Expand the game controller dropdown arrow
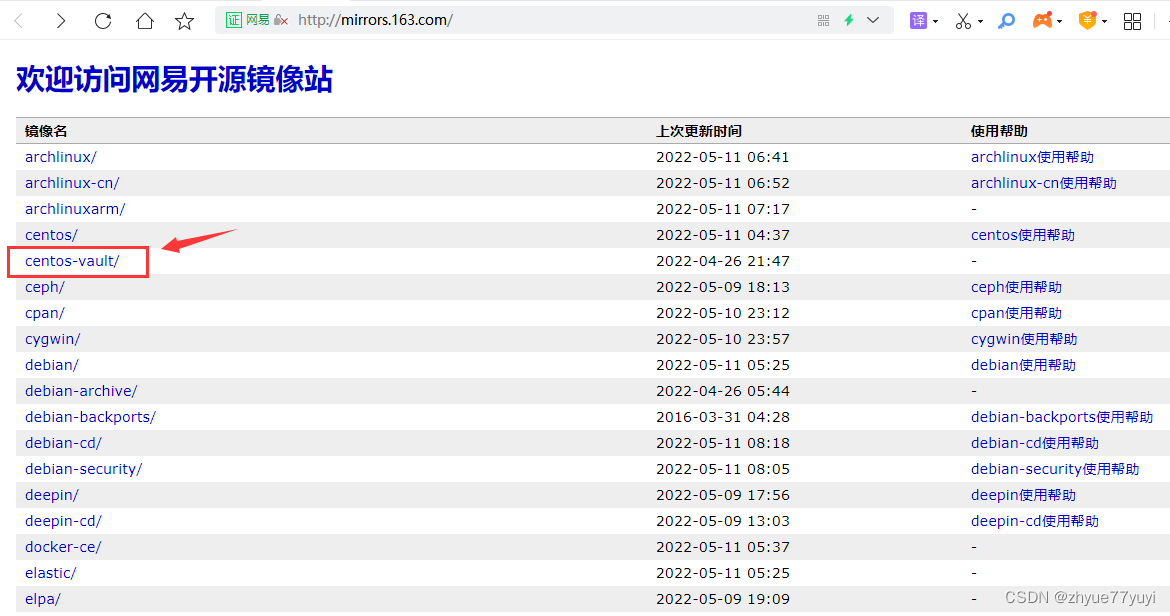Screen dimensions: 1170x616 (1060, 22)
